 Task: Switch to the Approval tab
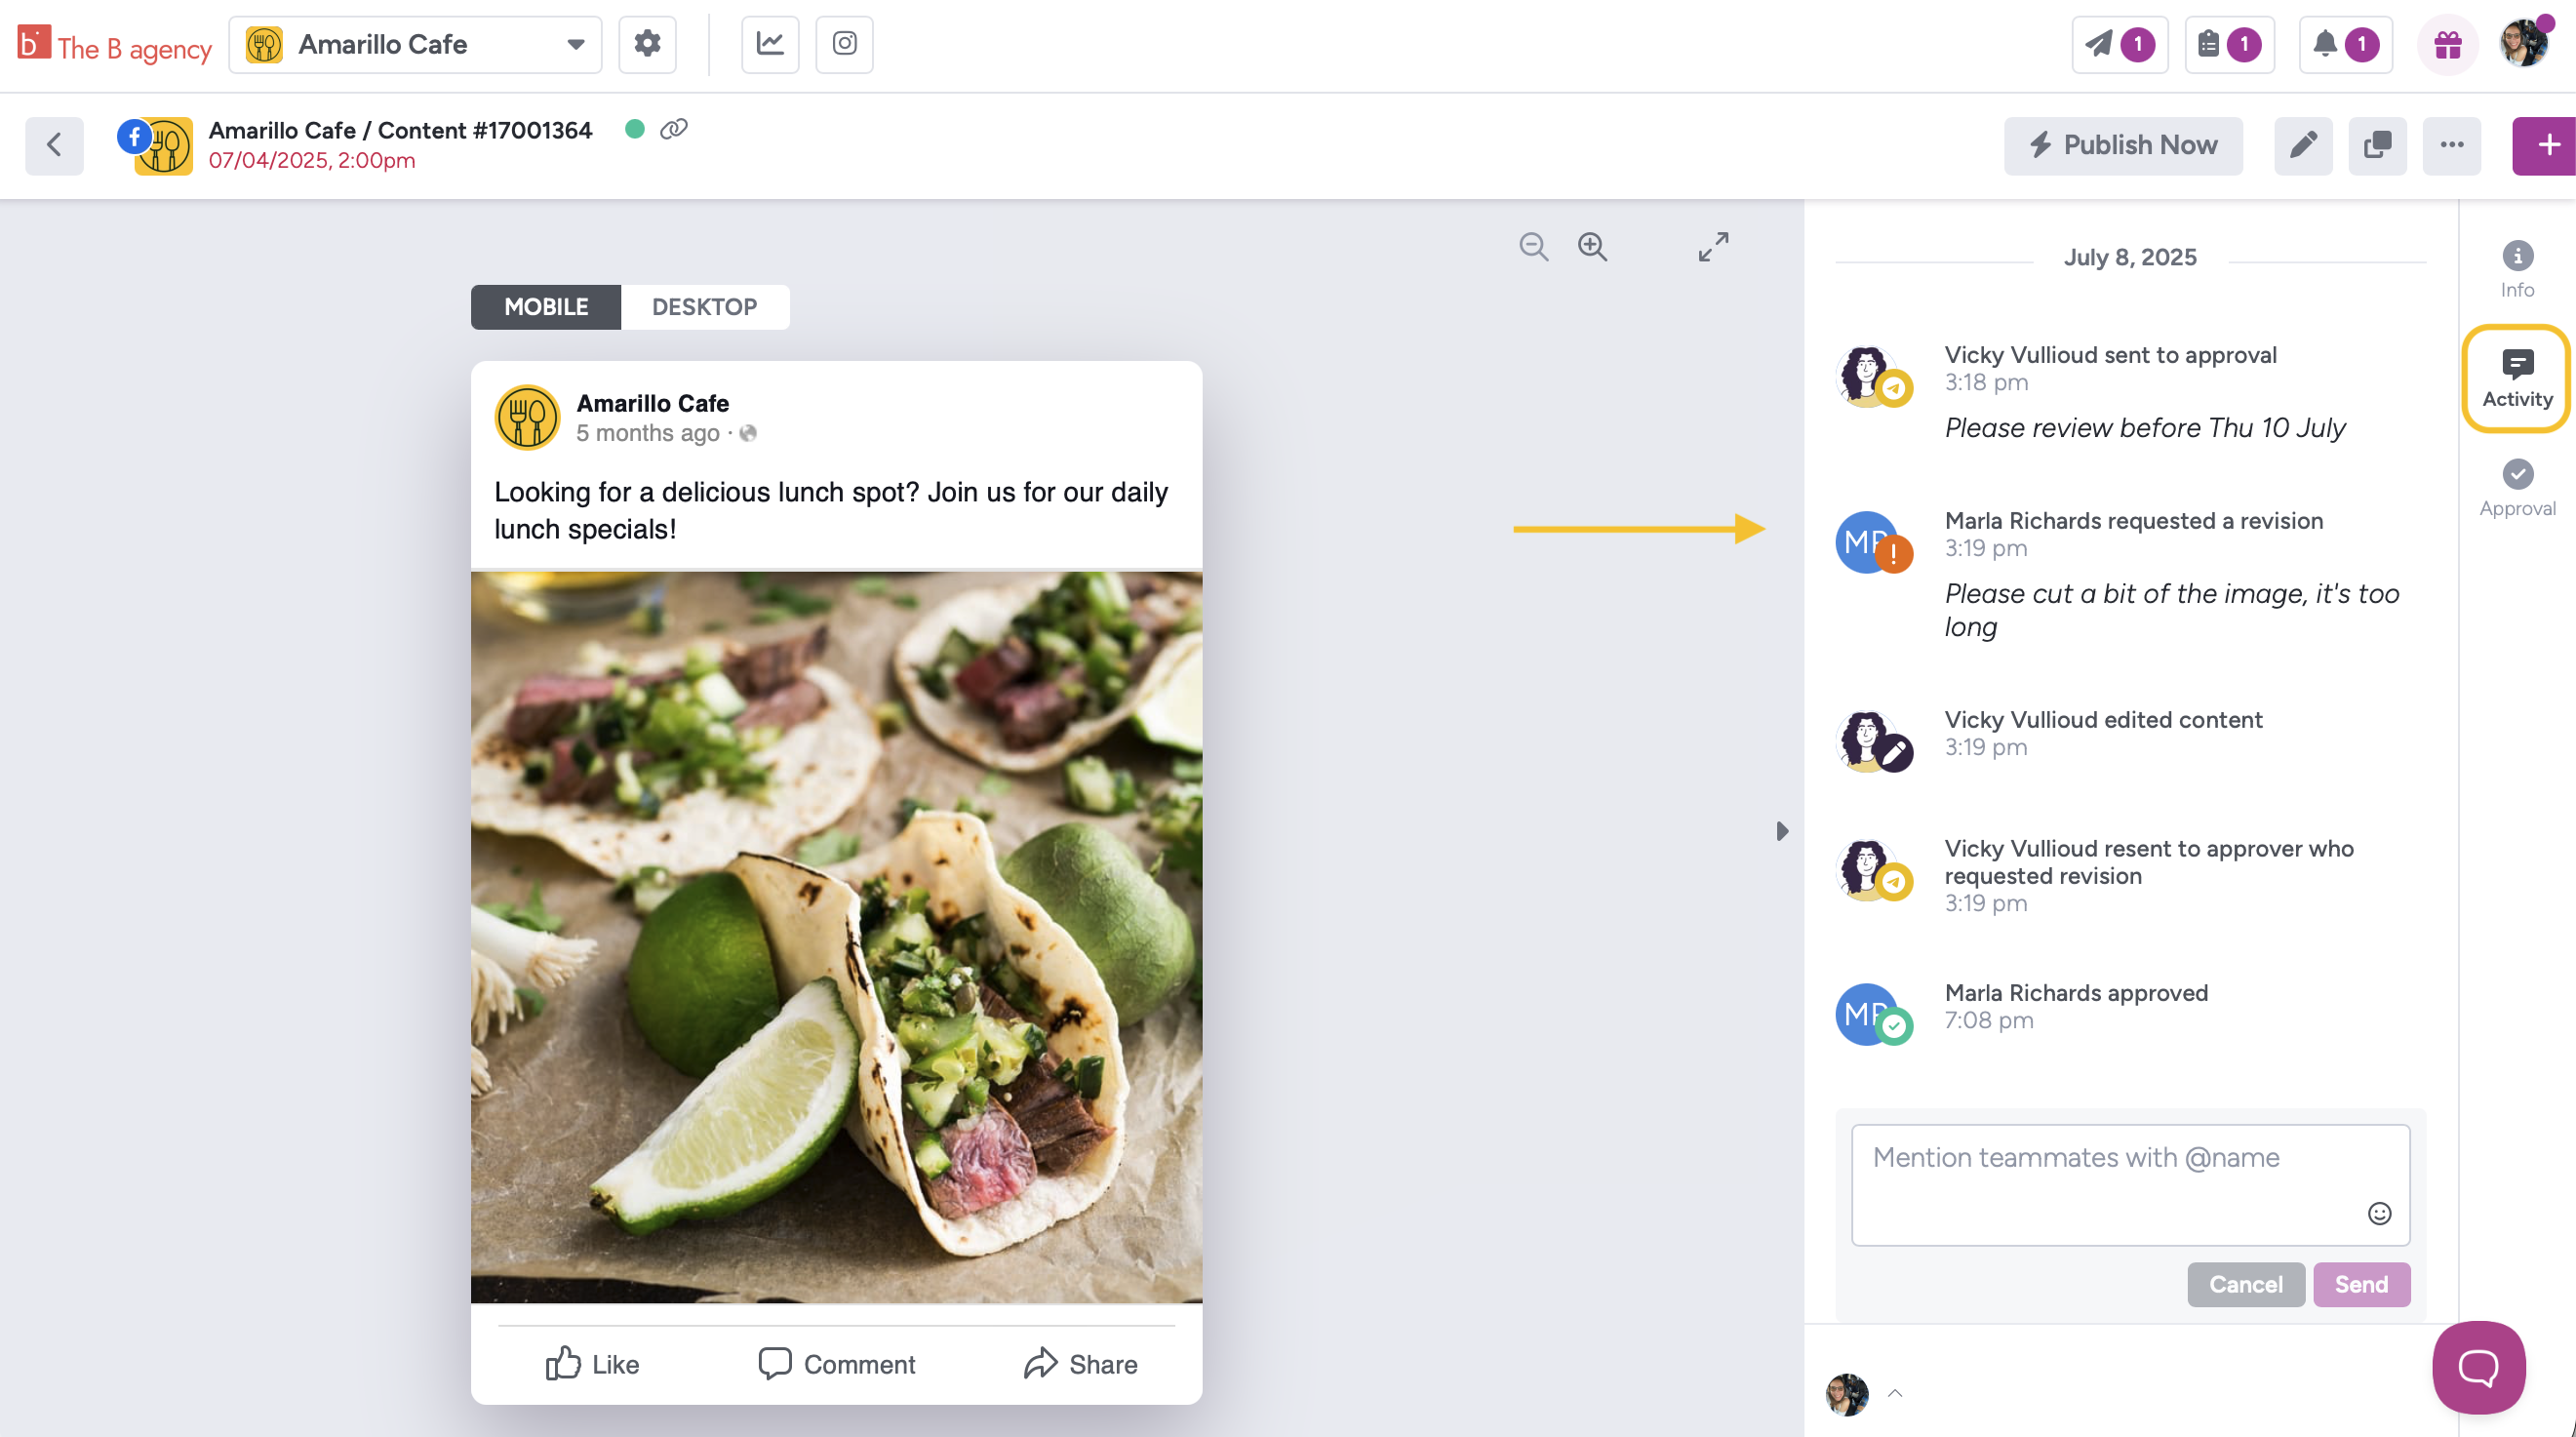[2517, 488]
